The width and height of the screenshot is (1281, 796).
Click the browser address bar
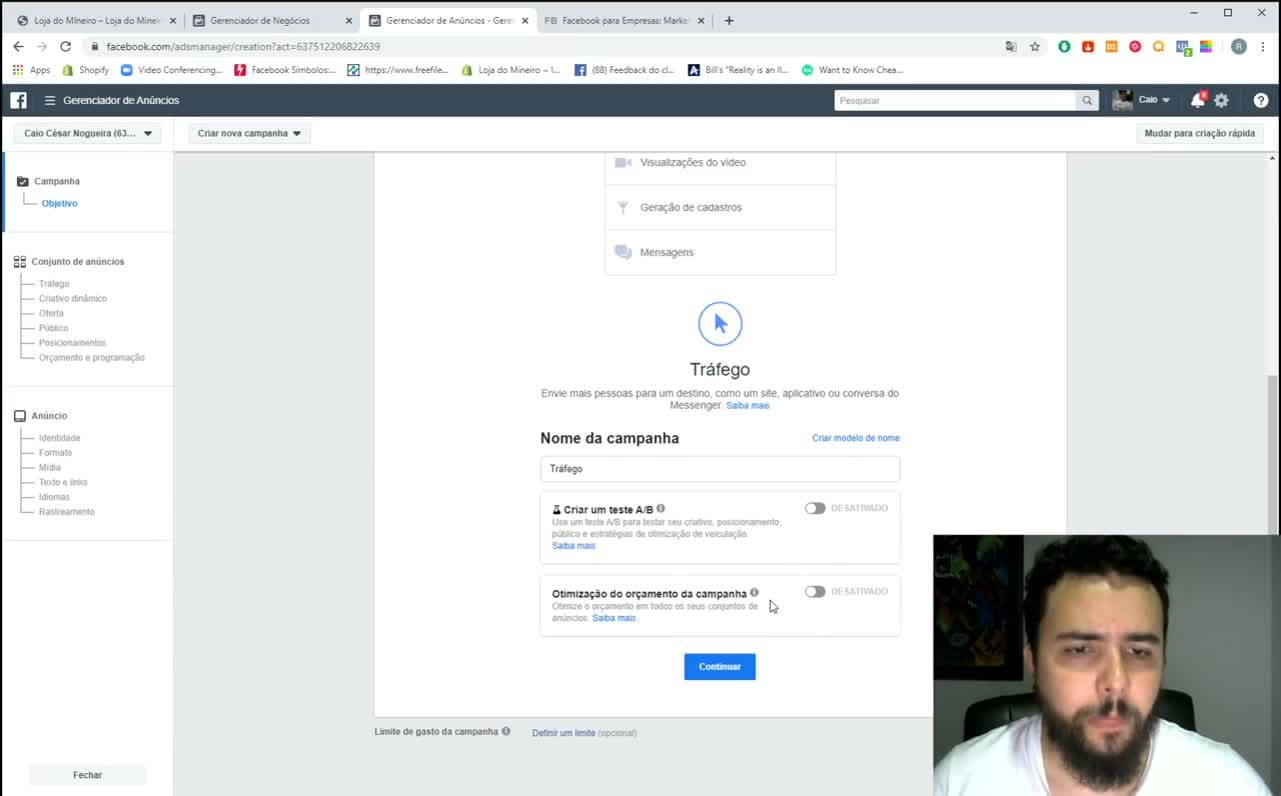click(x=540, y=46)
